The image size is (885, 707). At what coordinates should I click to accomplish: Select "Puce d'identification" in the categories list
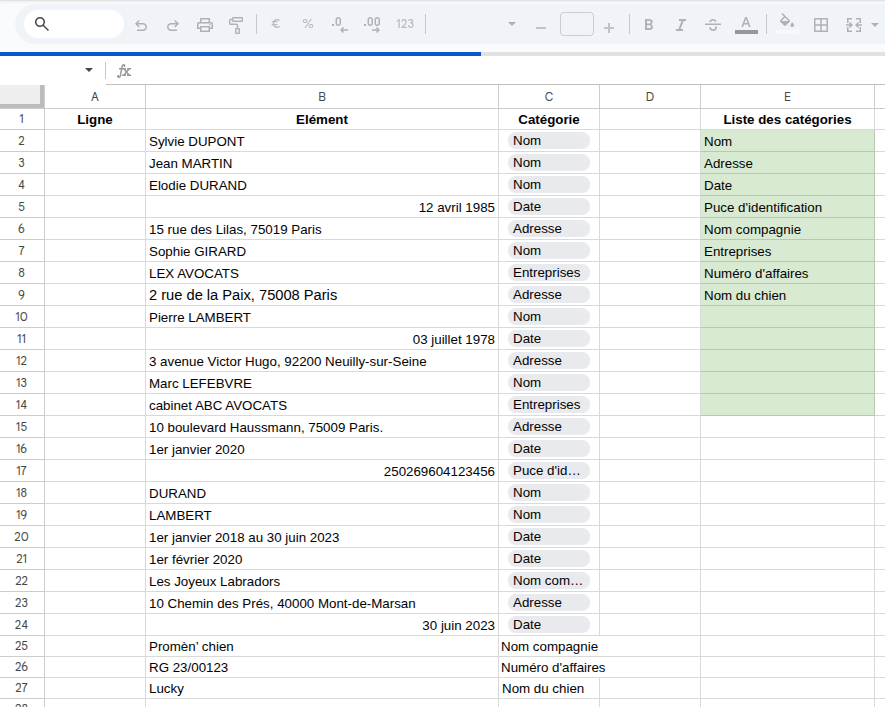coord(787,207)
